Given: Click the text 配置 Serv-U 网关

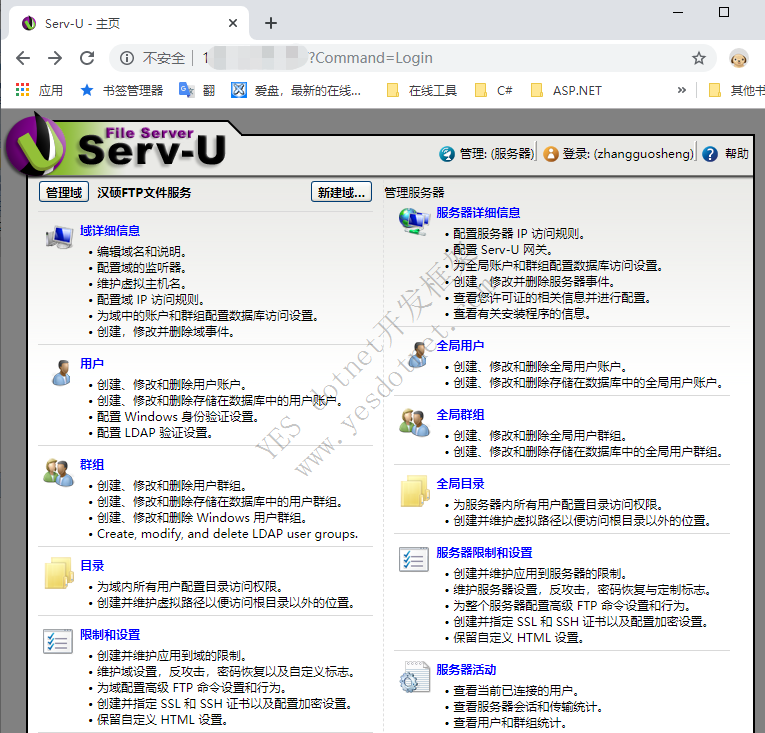Looking at the screenshot, I should coord(503,249).
